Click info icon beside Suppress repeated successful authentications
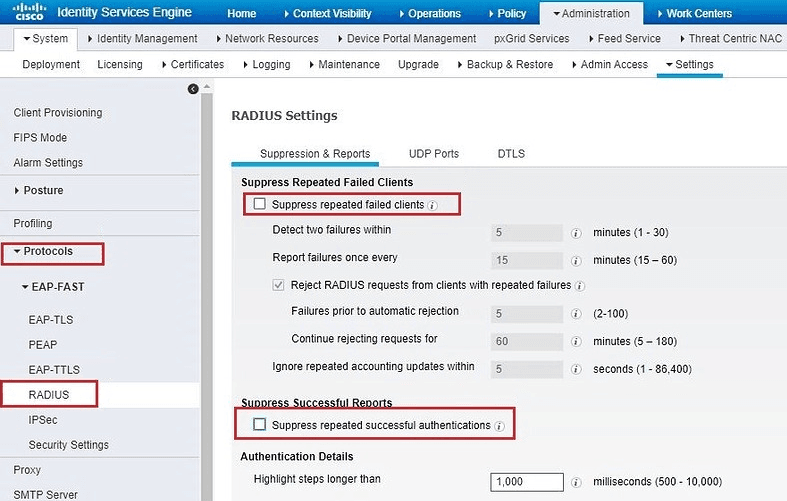Screen dimensions: 787x501 click(499, 426)
